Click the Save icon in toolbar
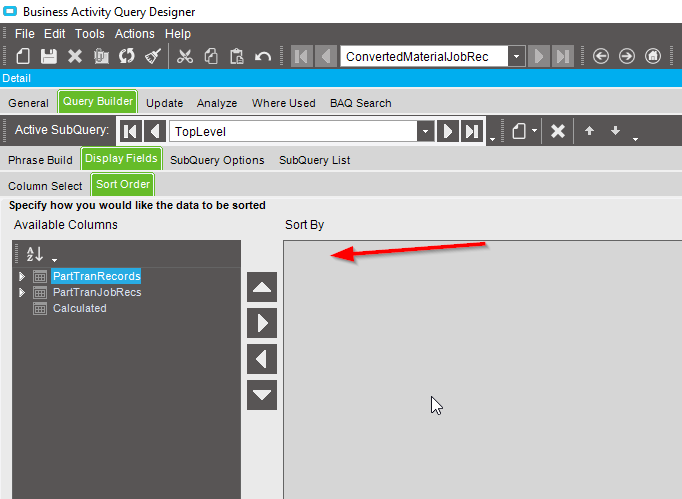 point(49,56)
